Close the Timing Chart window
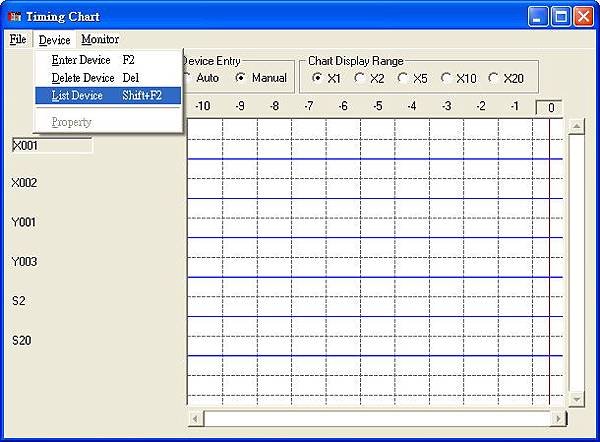Viewport: 600px width, 442px height. click(x=584, y=17)
